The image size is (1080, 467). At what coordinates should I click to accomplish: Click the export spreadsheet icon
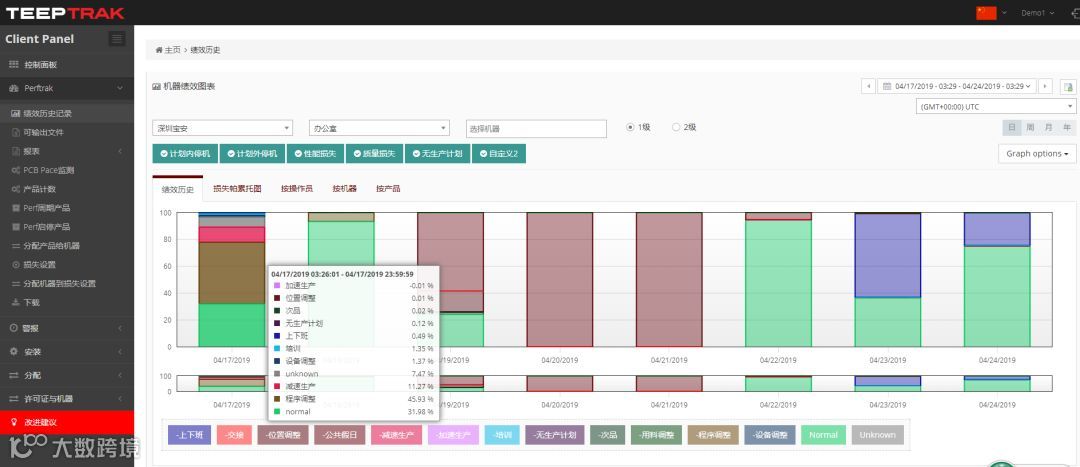tap(1068, 87)
